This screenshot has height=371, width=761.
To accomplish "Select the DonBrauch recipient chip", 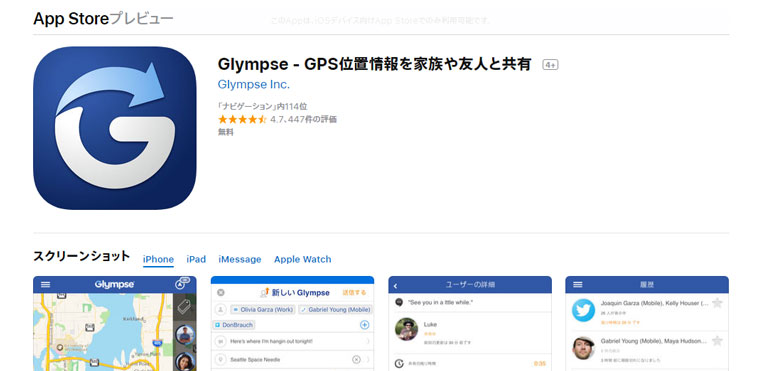I will click(x=233, y=325).
